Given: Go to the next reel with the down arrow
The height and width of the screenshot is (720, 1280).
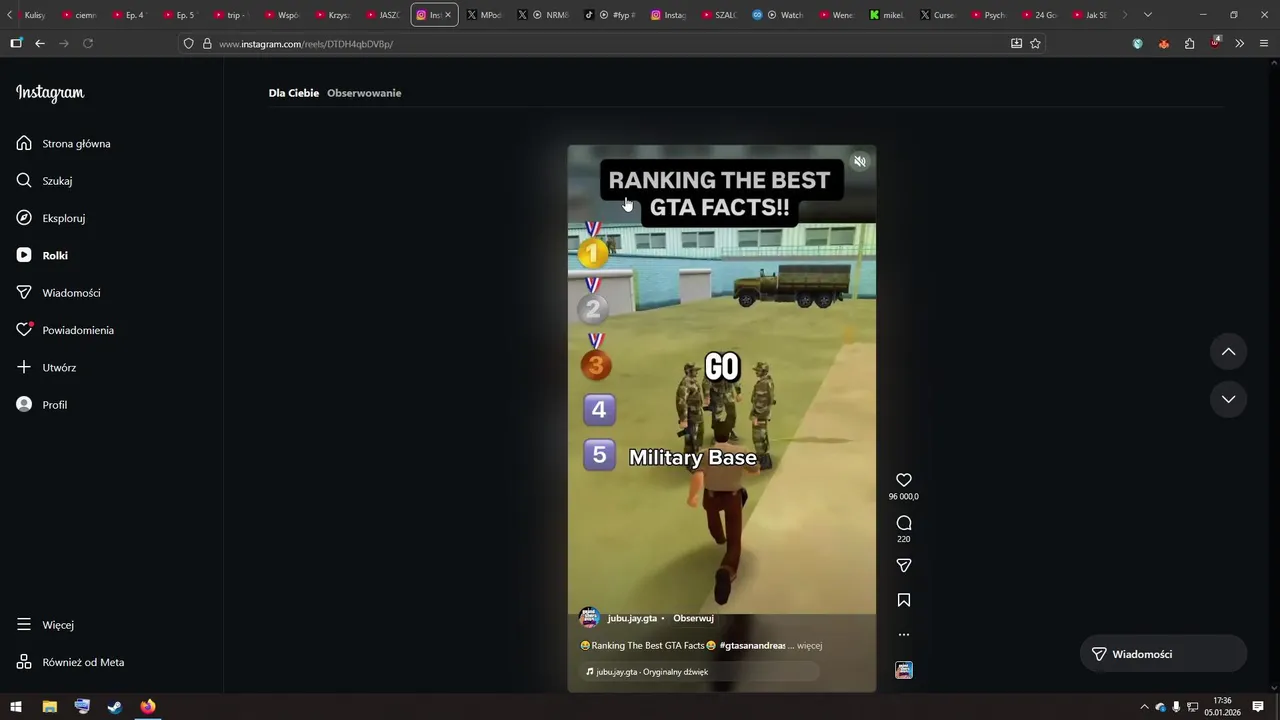Looking at the screenshot, I should pyautogui.click(x=1229, y=399).
